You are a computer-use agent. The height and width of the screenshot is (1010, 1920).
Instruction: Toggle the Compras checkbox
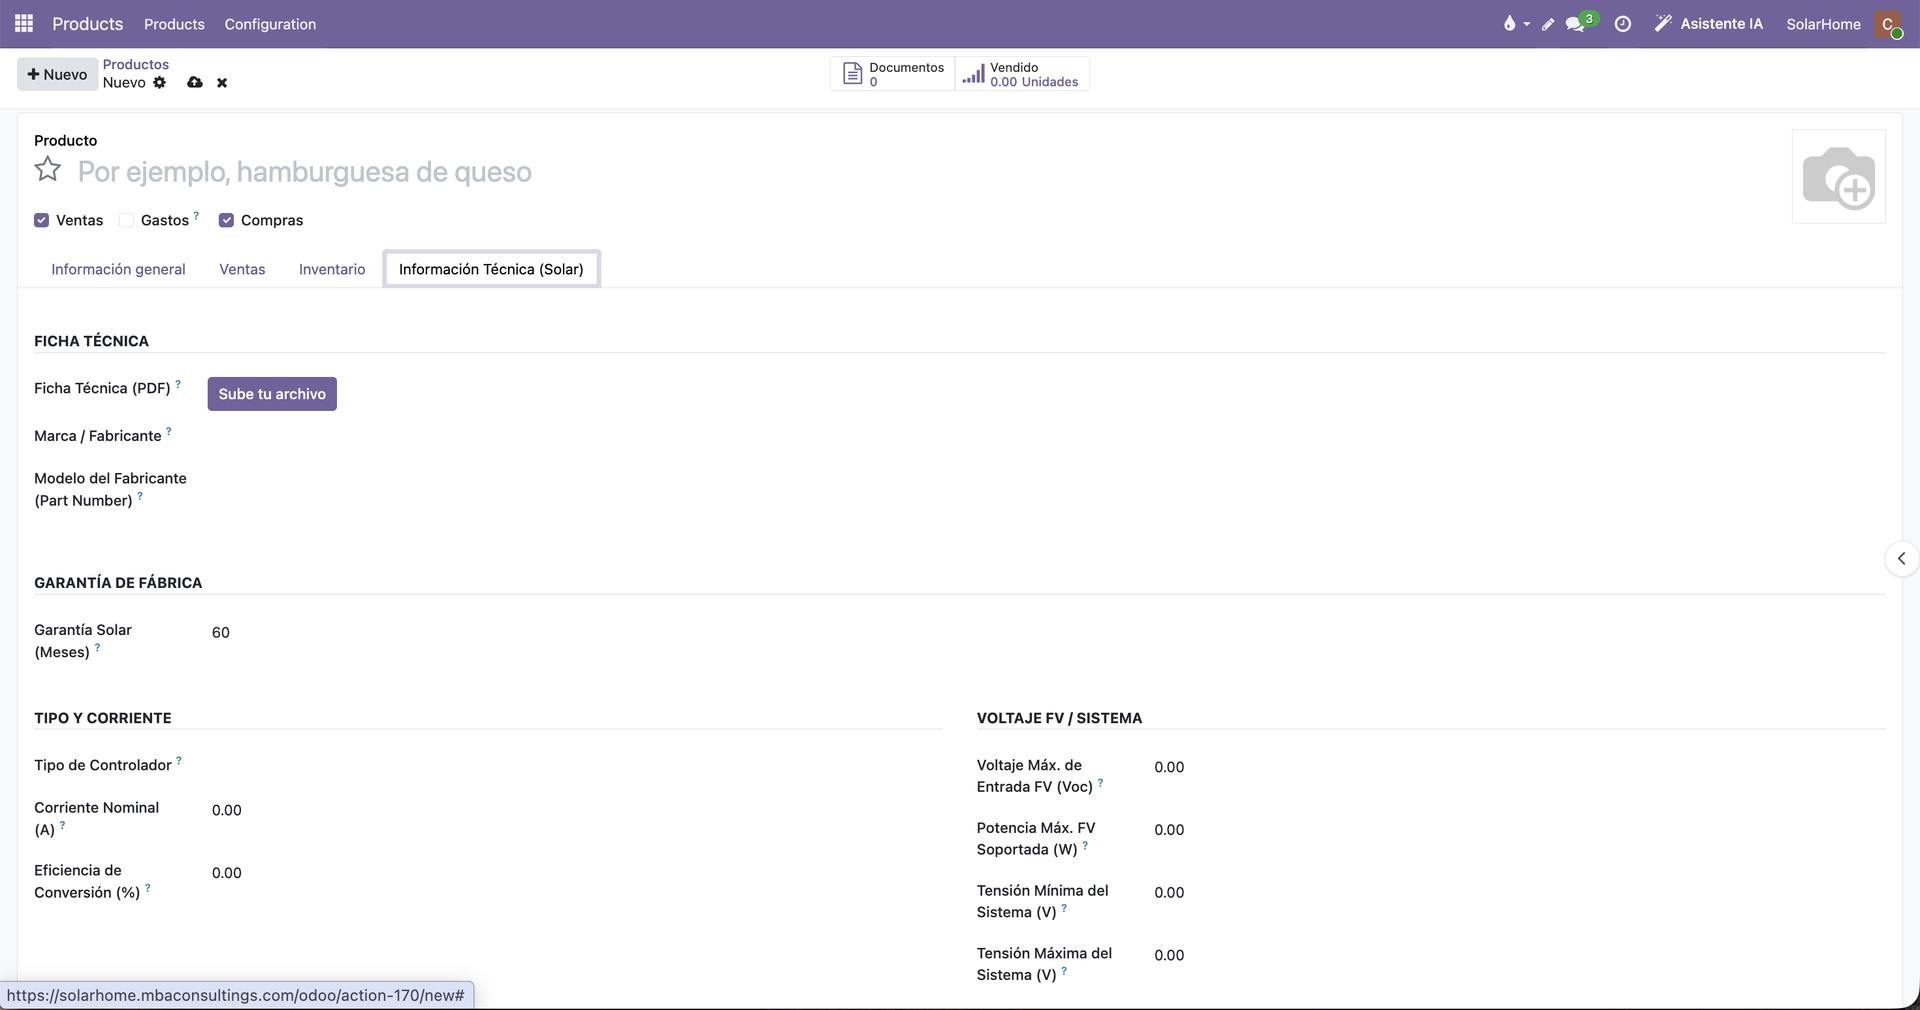[226, 220]
